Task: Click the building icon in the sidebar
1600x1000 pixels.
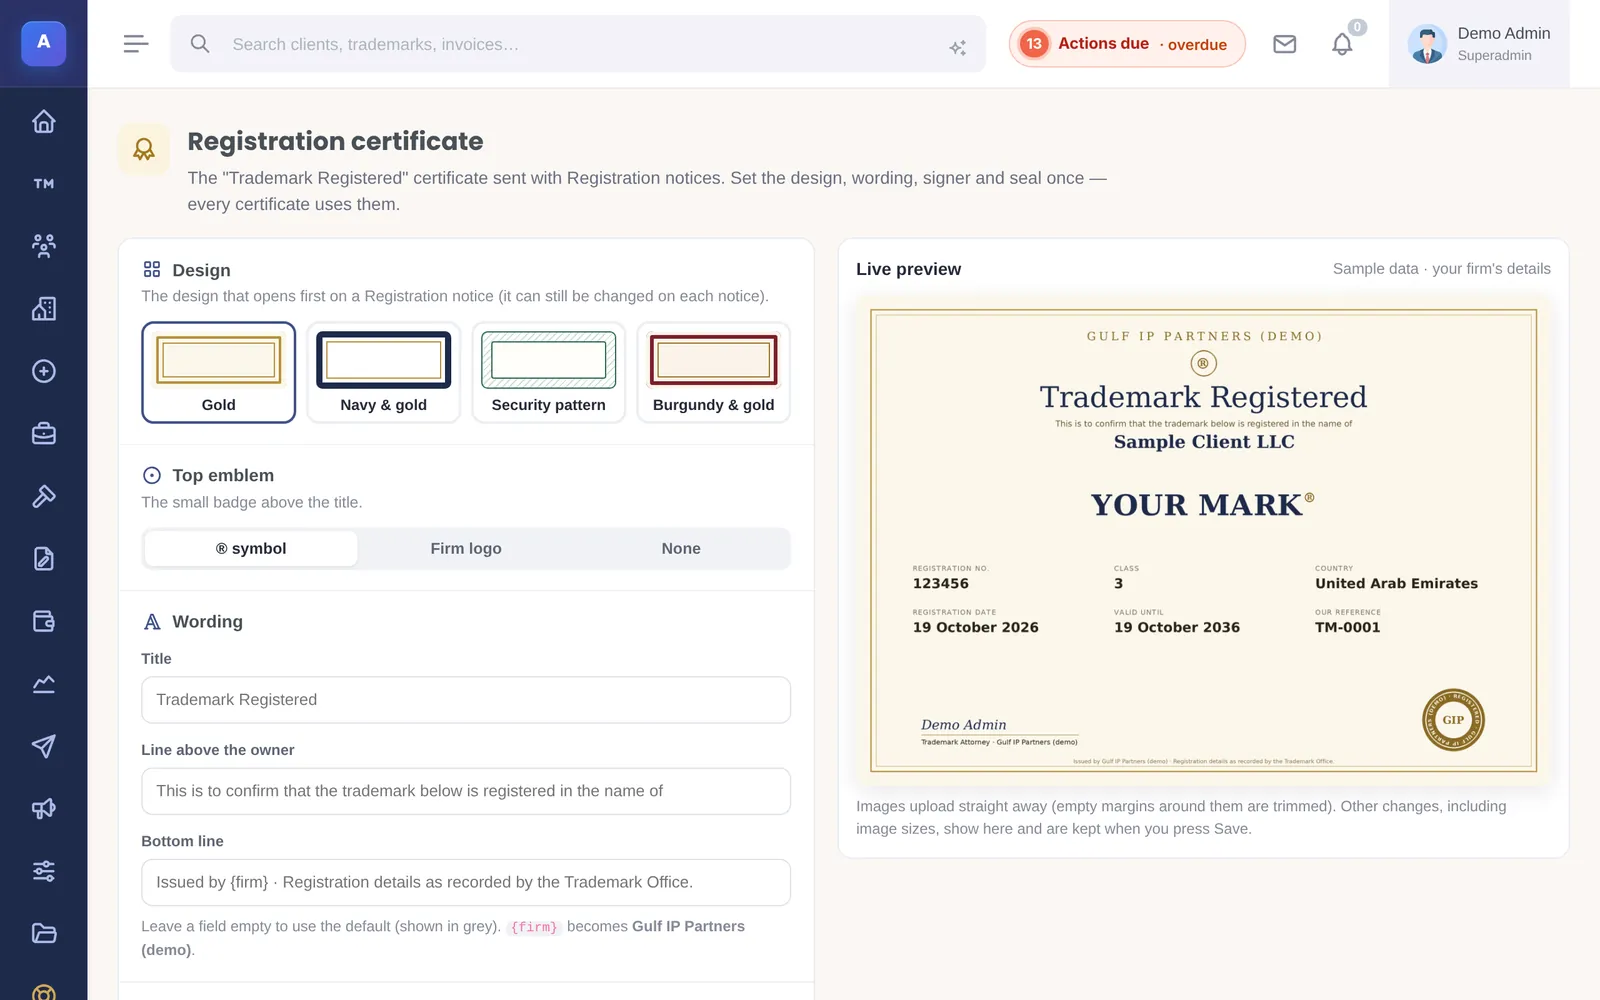Action: (x=44, y=309)
